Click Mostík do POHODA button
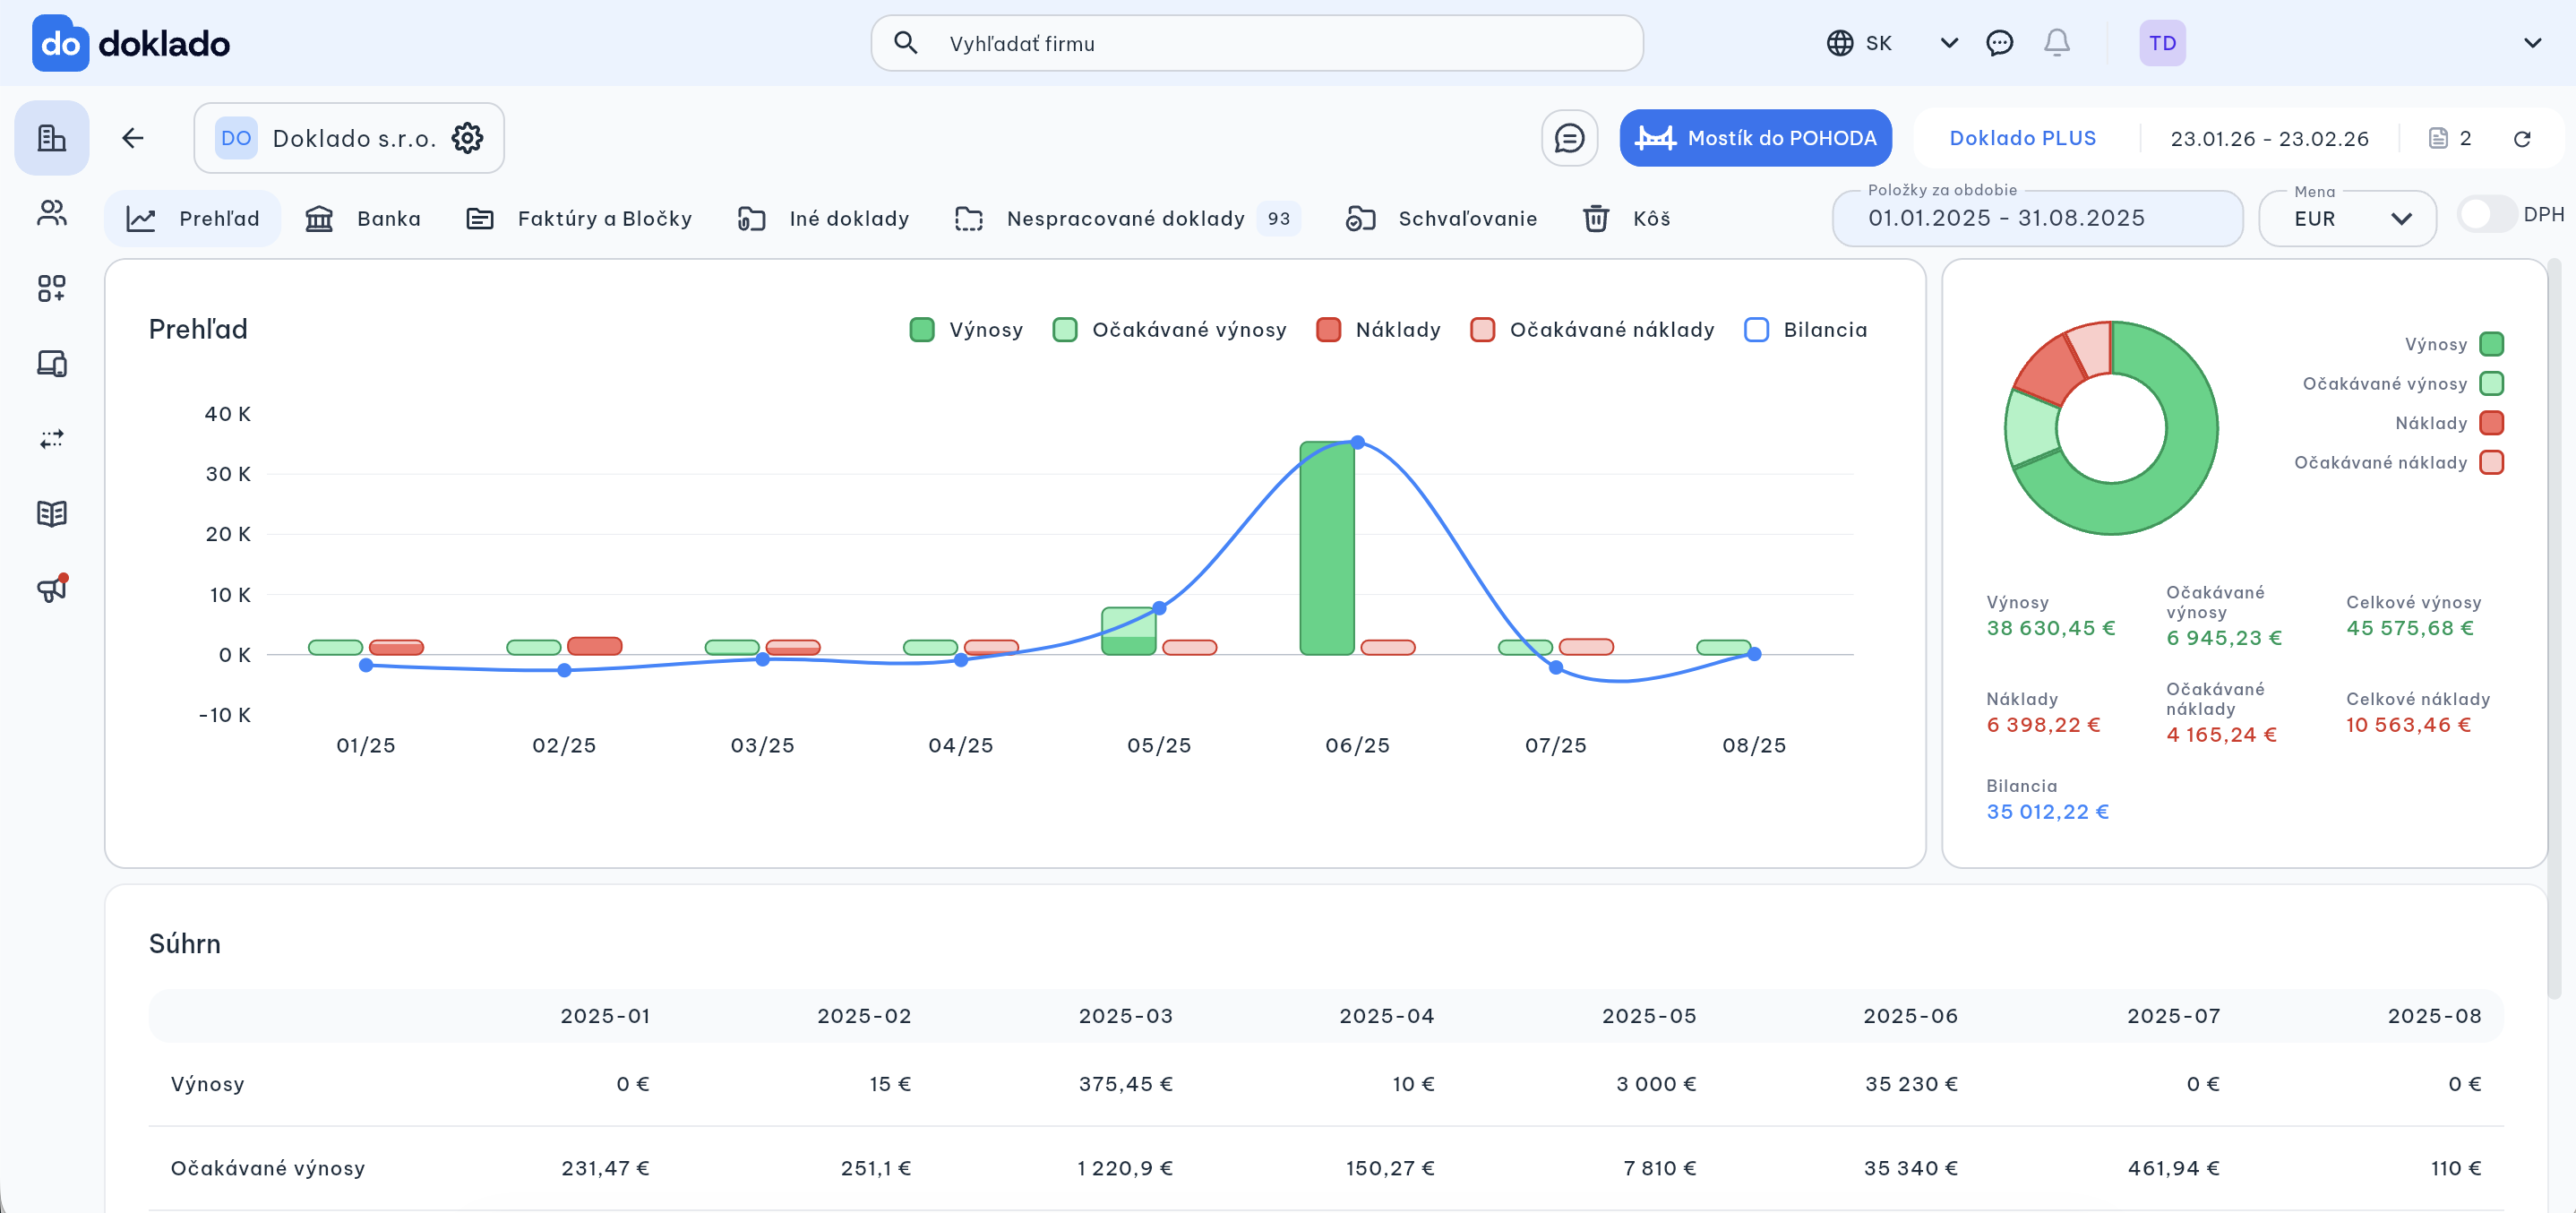2576x1213 pixels. click(1755, 138)
